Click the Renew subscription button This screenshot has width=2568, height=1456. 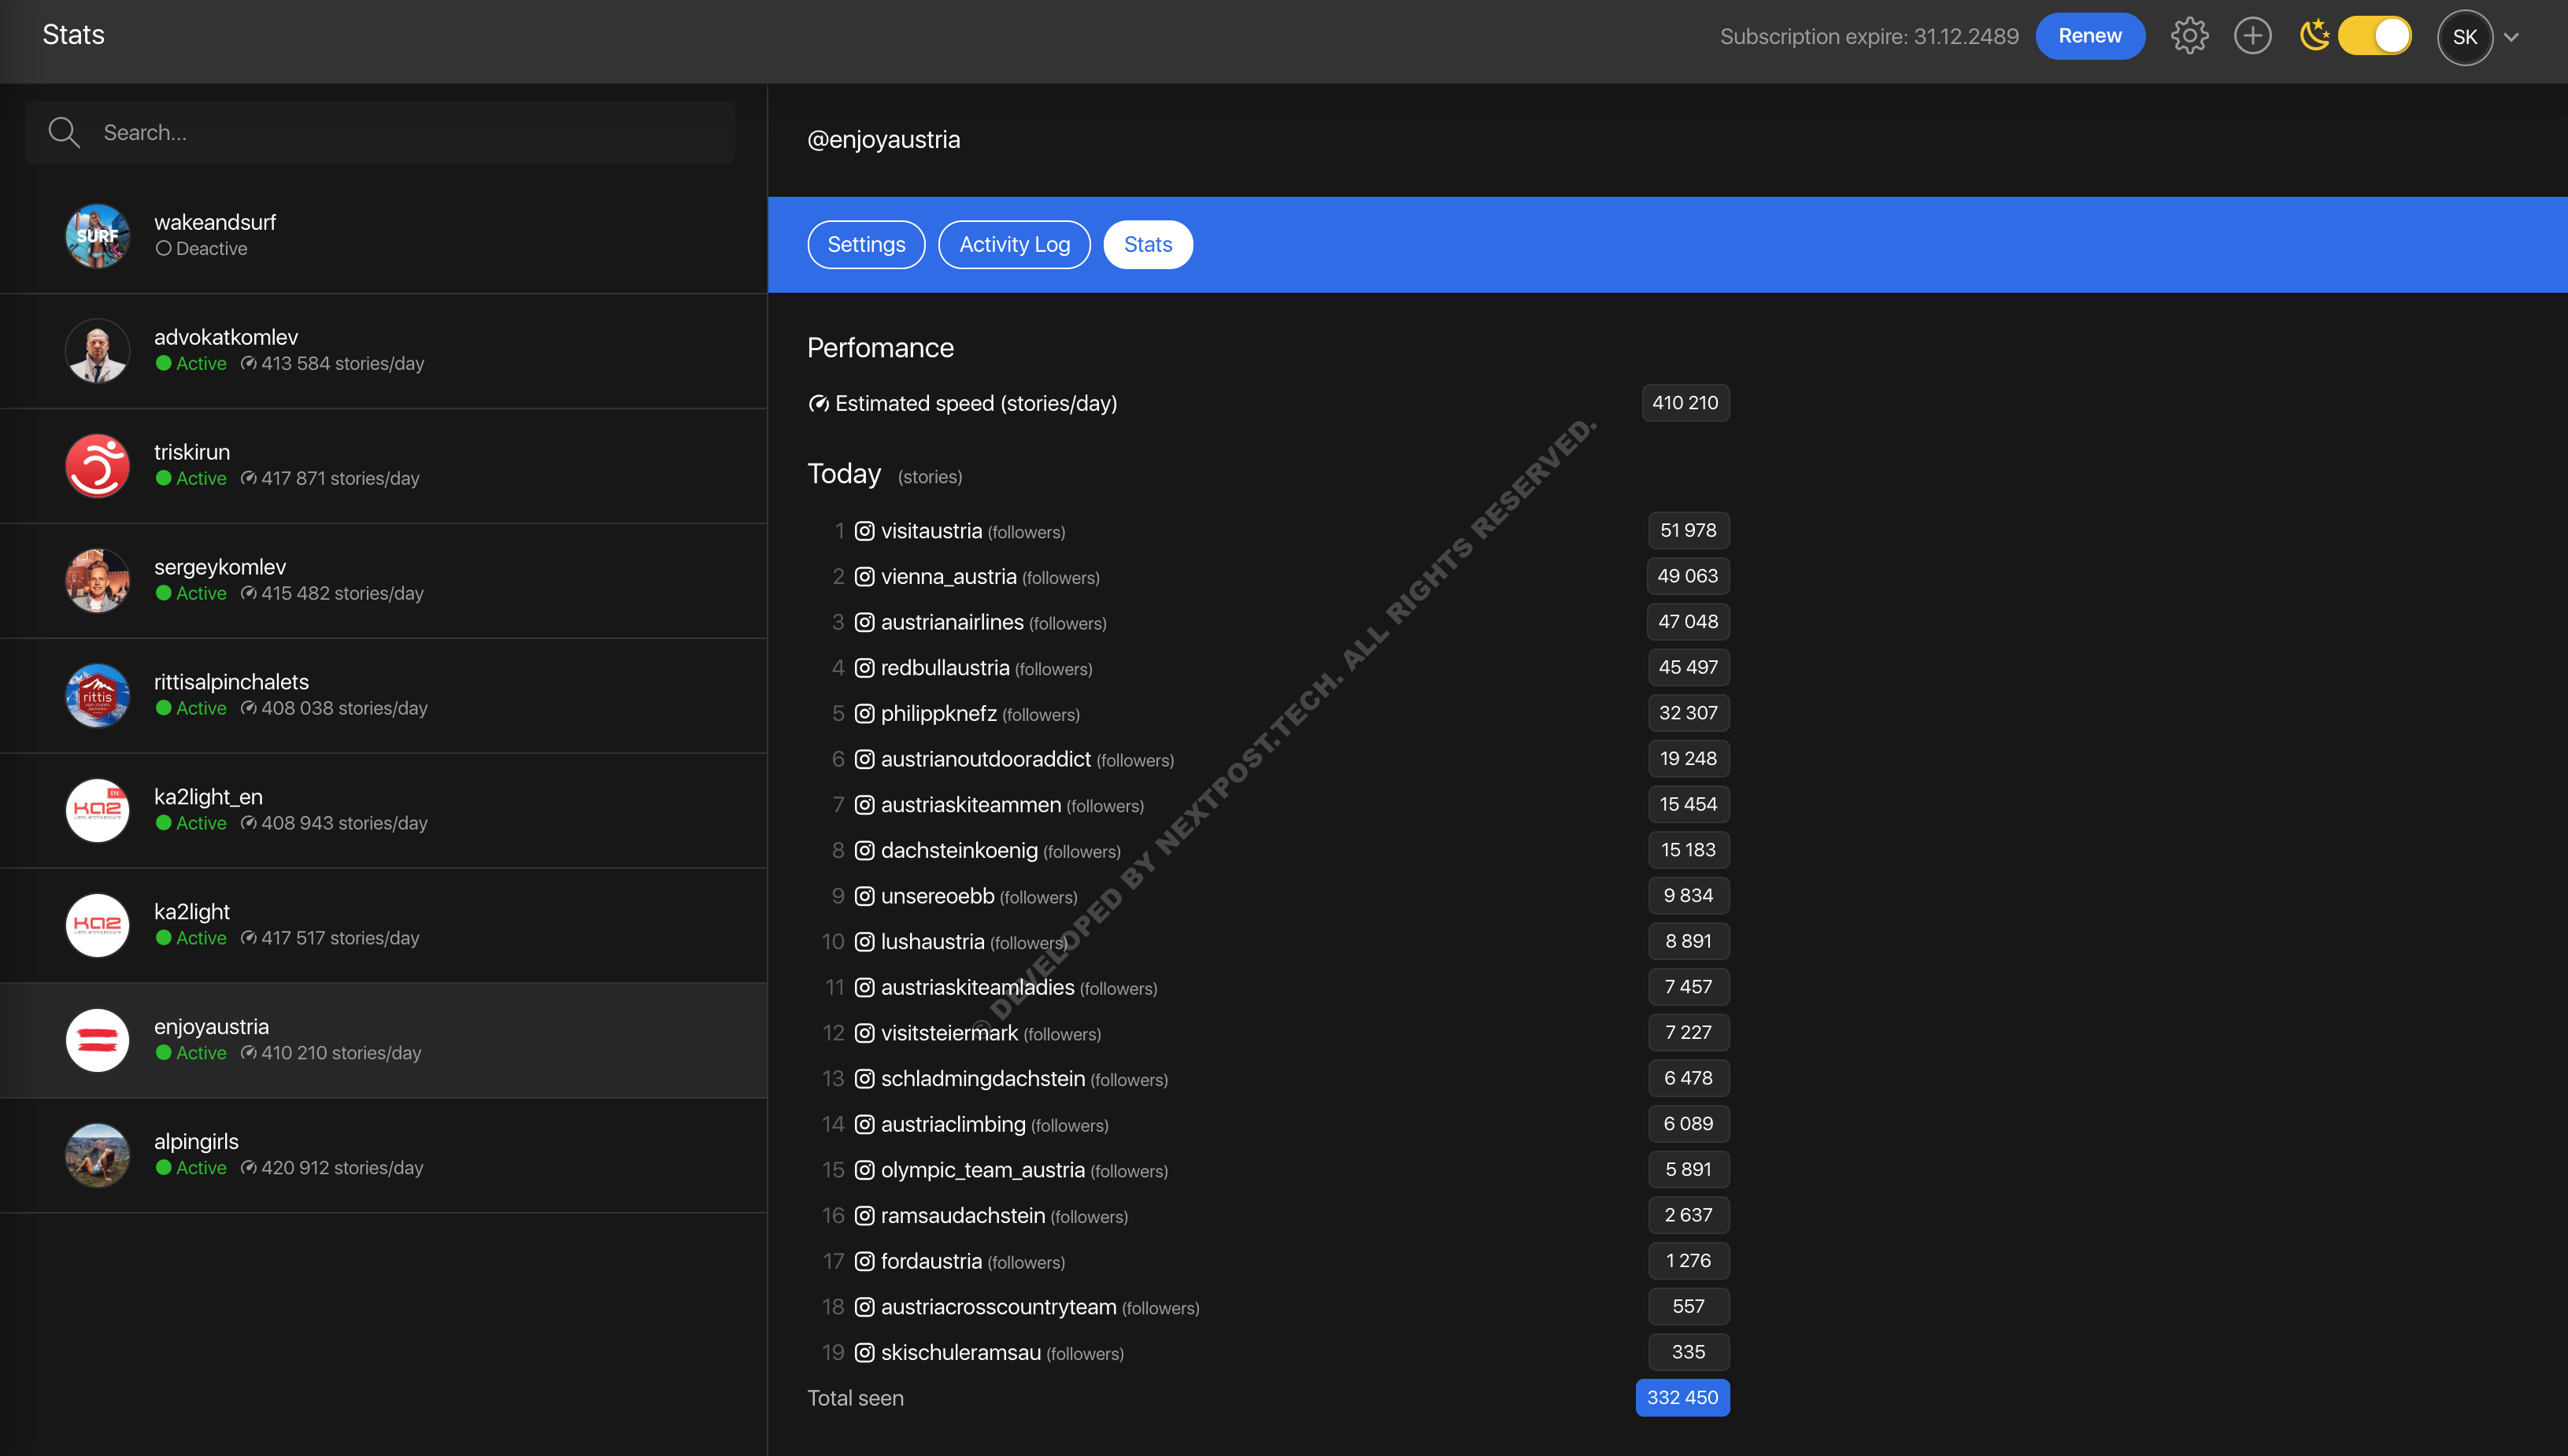tap(2089, 36)
